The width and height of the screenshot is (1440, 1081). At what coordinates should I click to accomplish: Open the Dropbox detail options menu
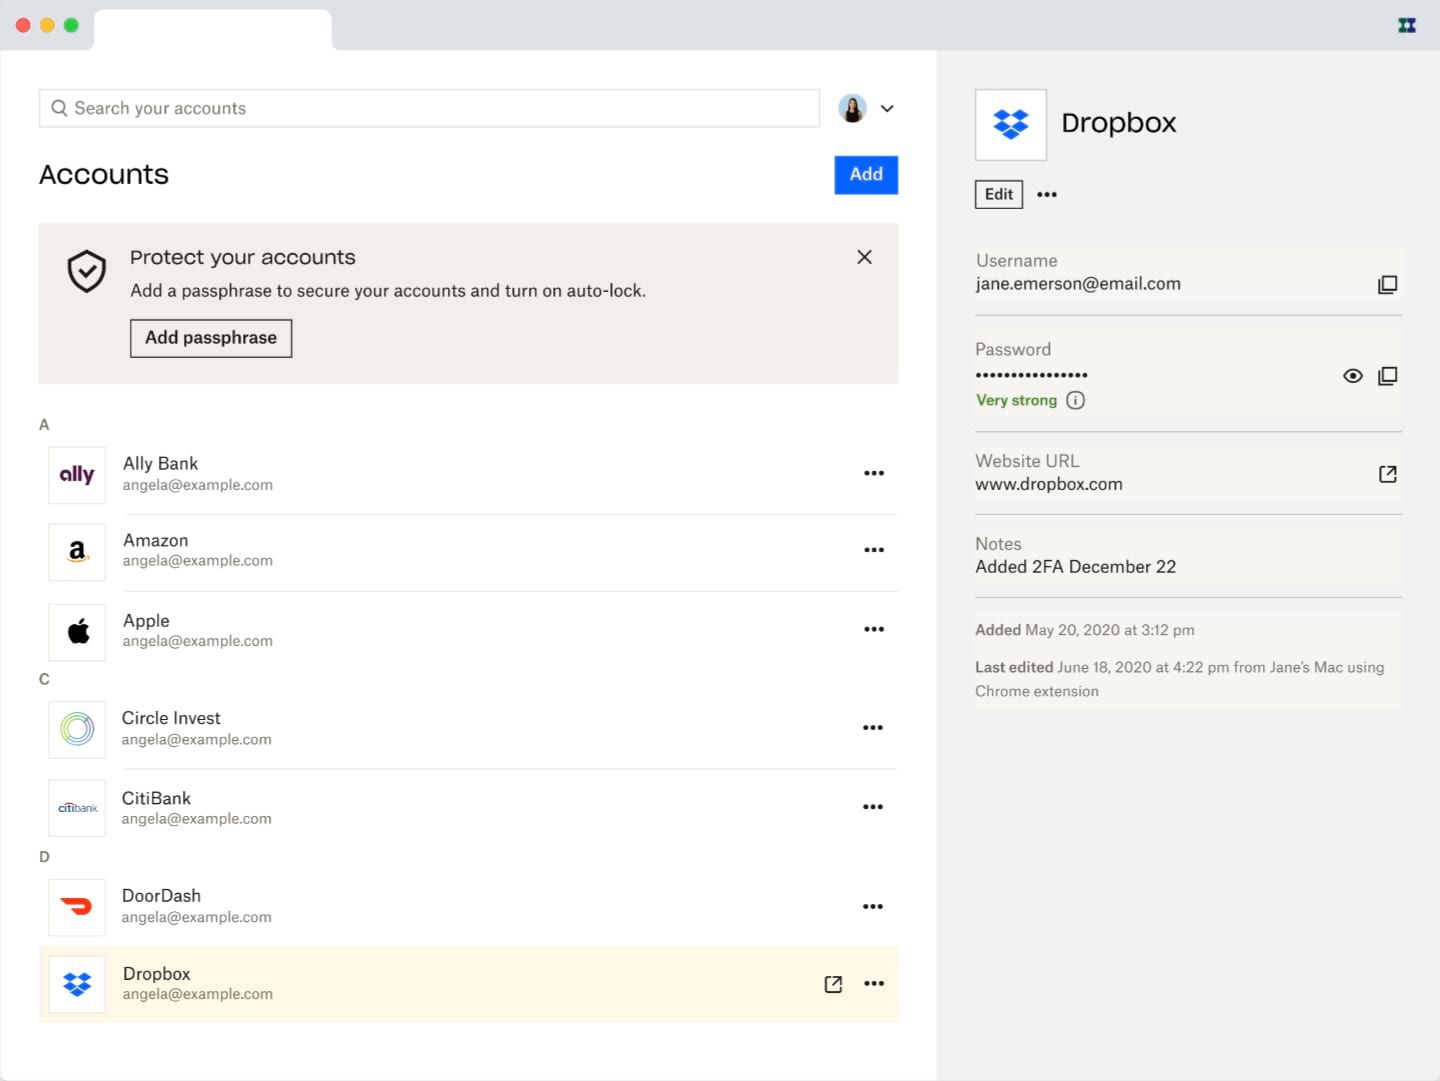click(x=1046, y=194)
